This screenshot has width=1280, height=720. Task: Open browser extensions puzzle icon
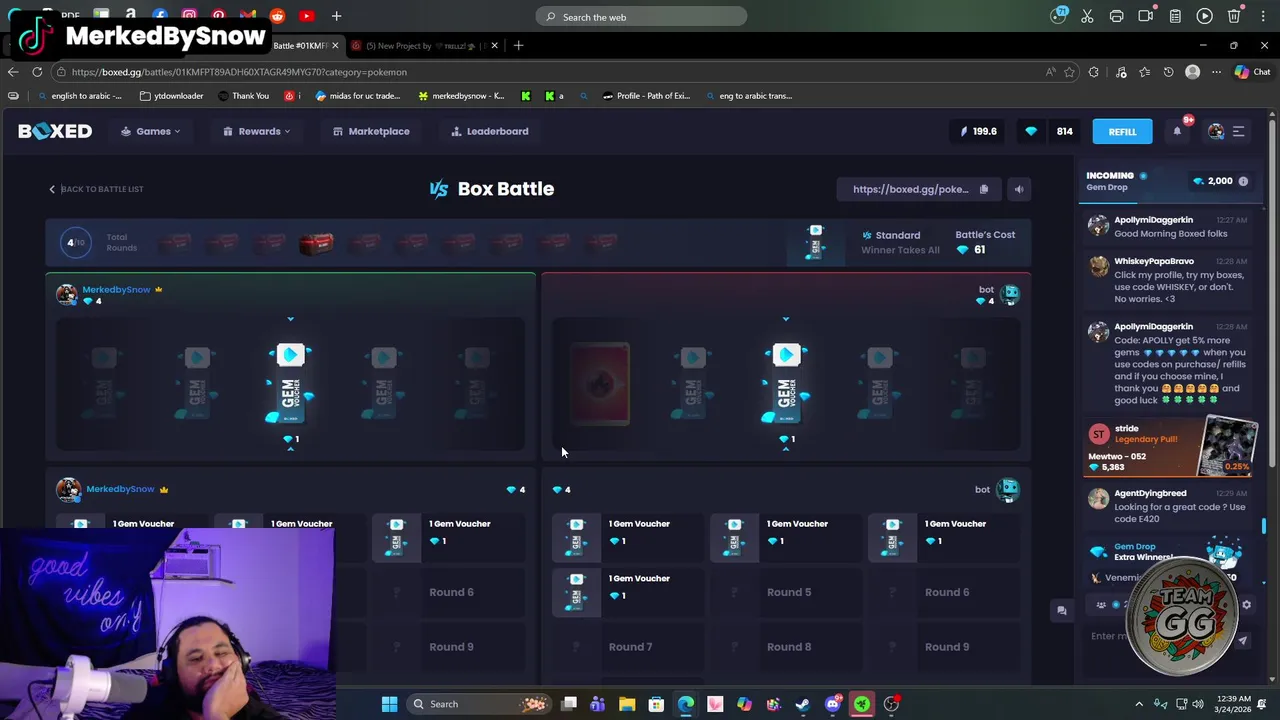point(1094,72)
